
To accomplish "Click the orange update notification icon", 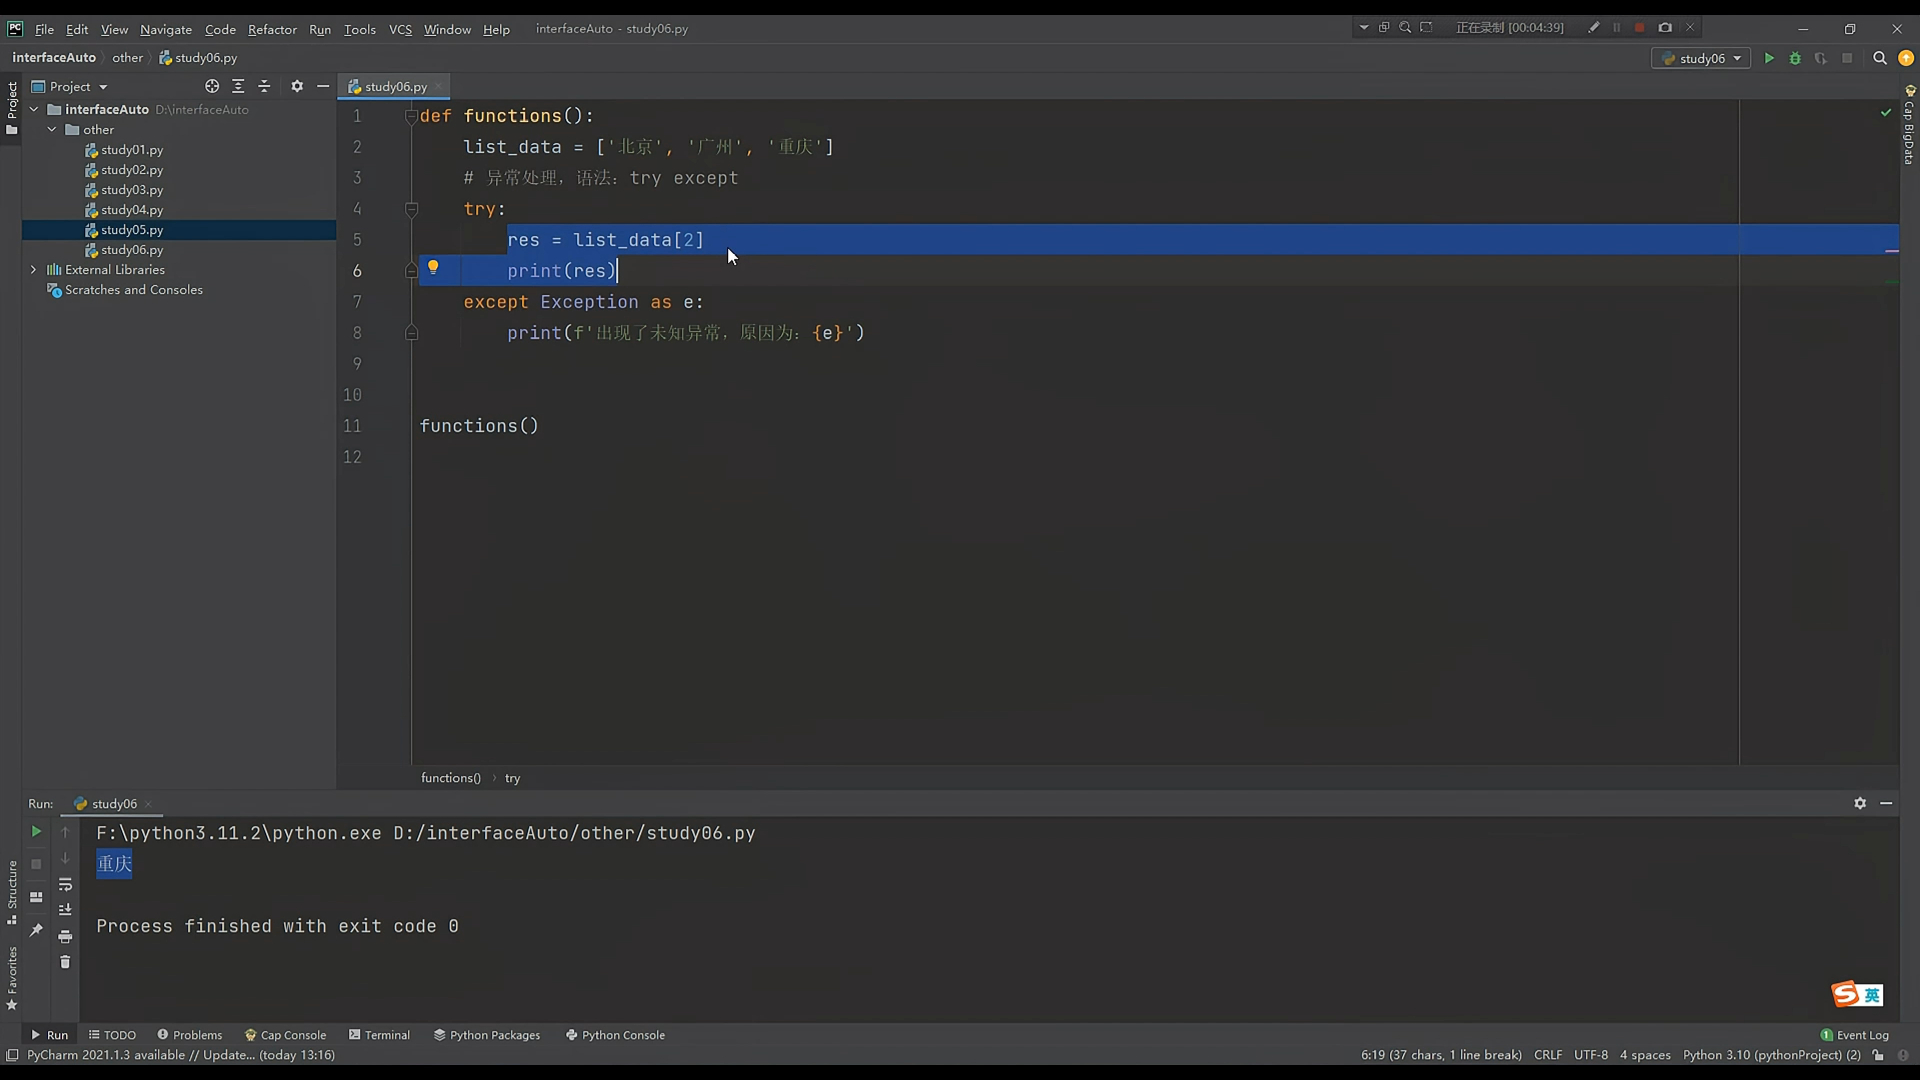I will (1906, 58).
